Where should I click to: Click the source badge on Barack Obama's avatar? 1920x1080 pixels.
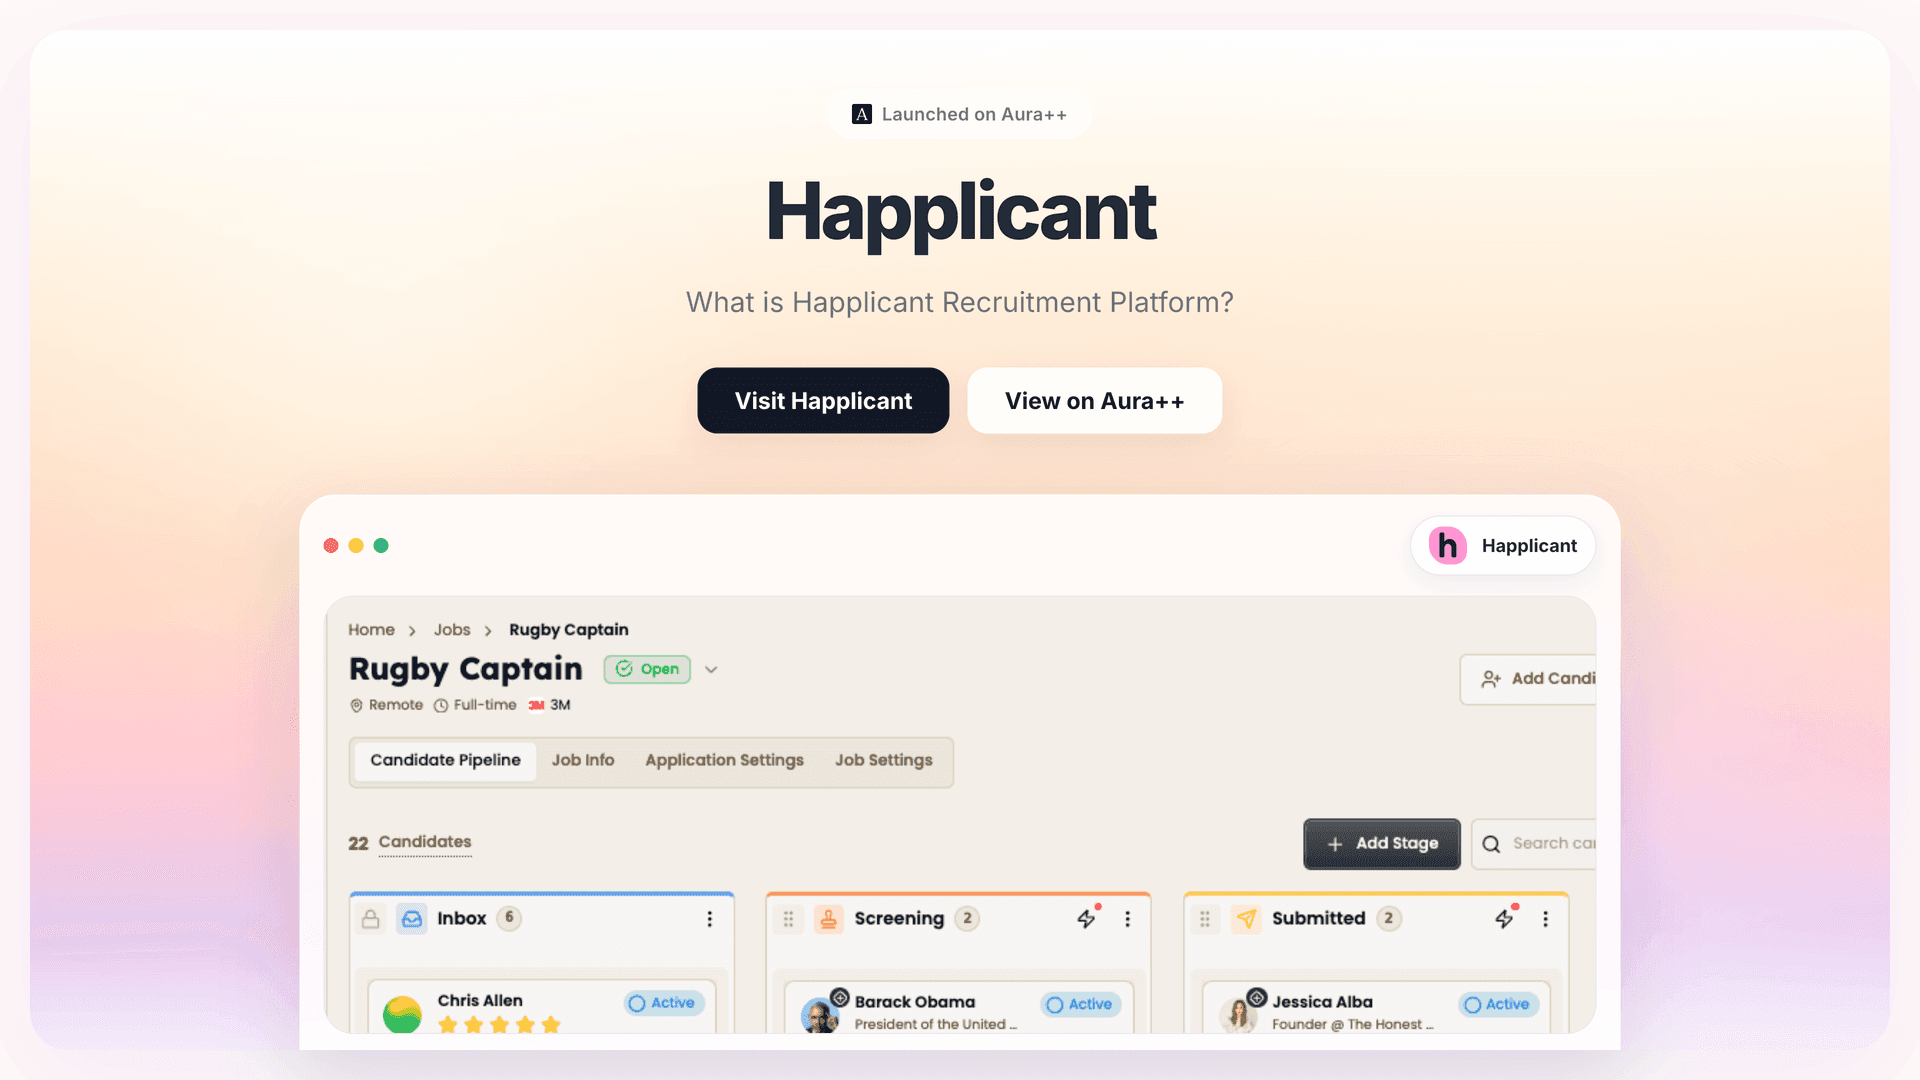click(840, 998)
